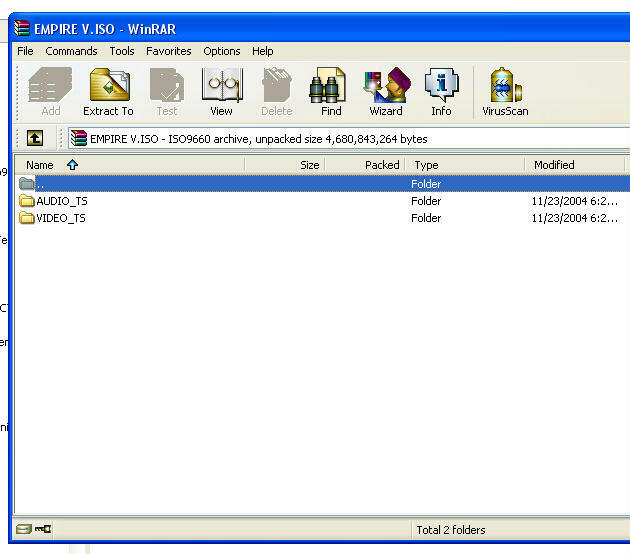Open the Tools menu
Image resolution: width=630 pixels, height=554 pixels.
click(x=122, y=51)
